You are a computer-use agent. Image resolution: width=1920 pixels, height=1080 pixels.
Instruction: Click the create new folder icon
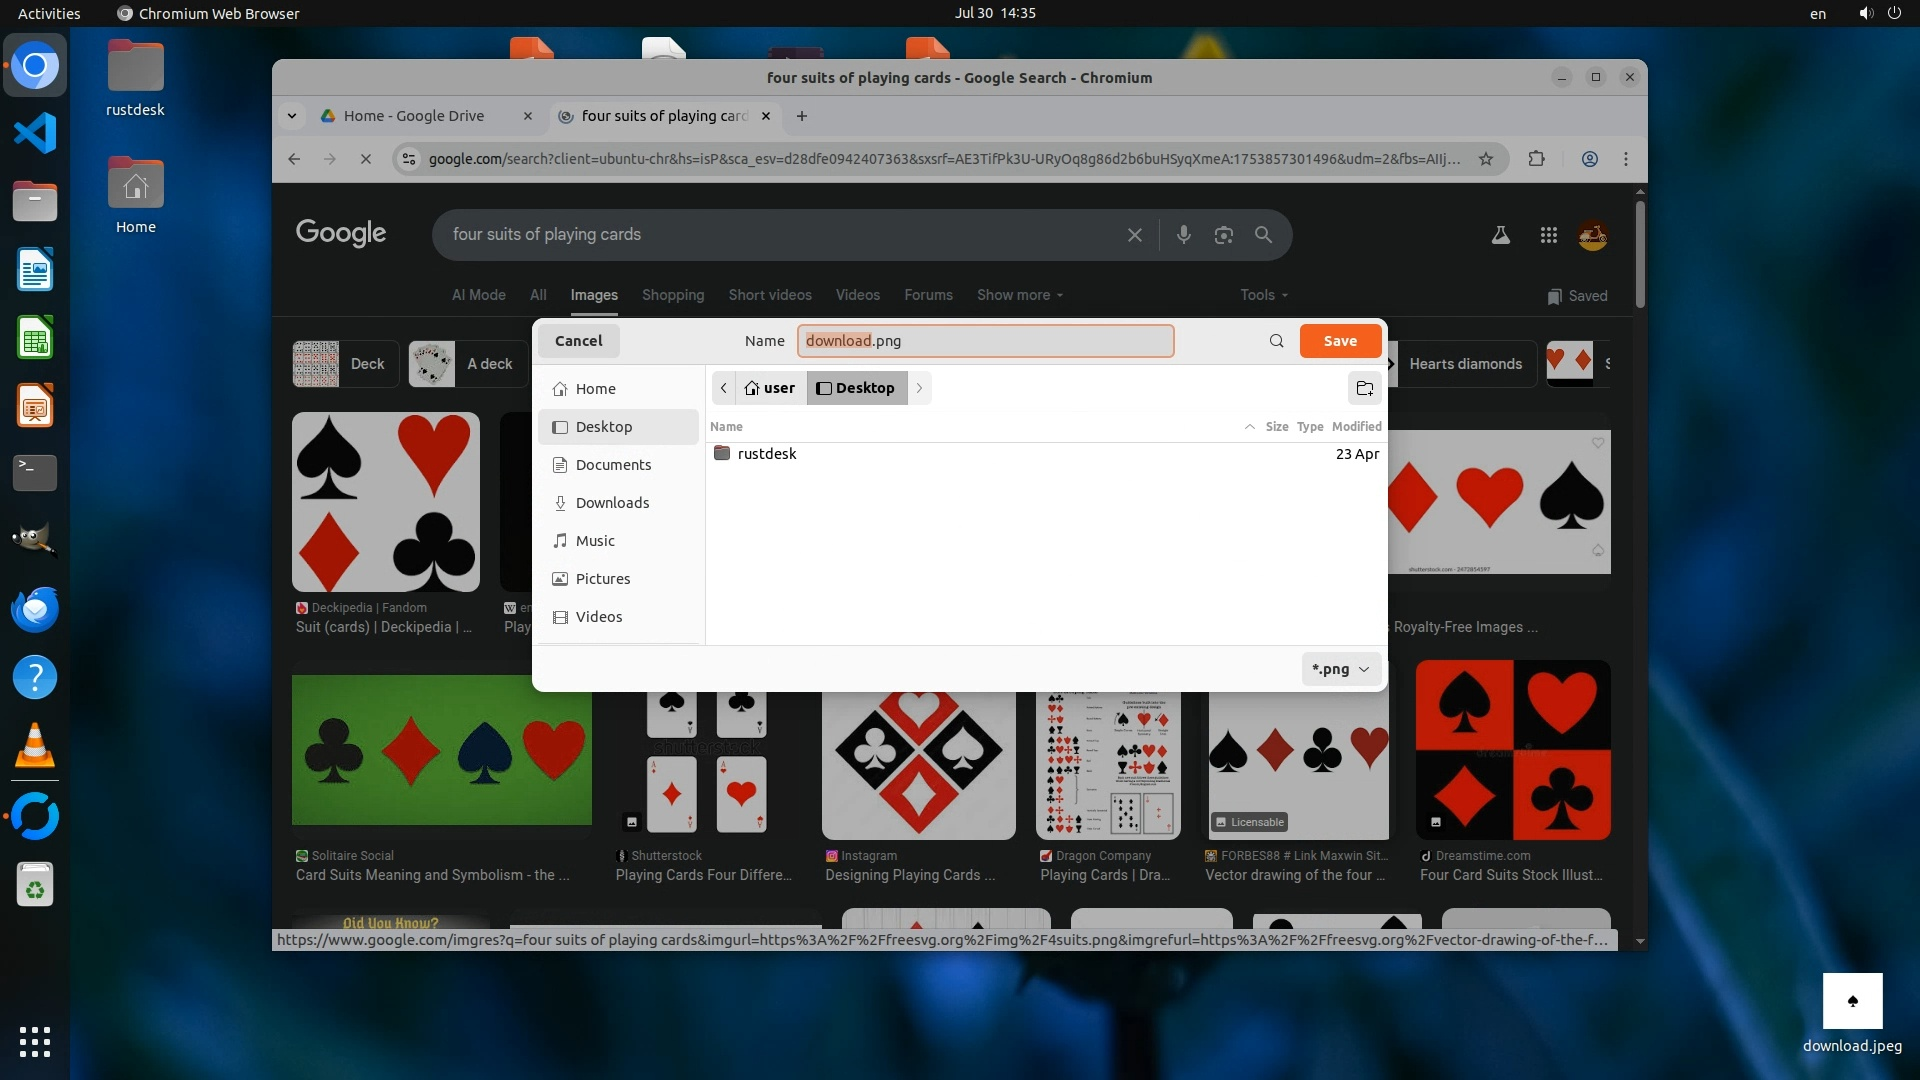[1364, 388]
